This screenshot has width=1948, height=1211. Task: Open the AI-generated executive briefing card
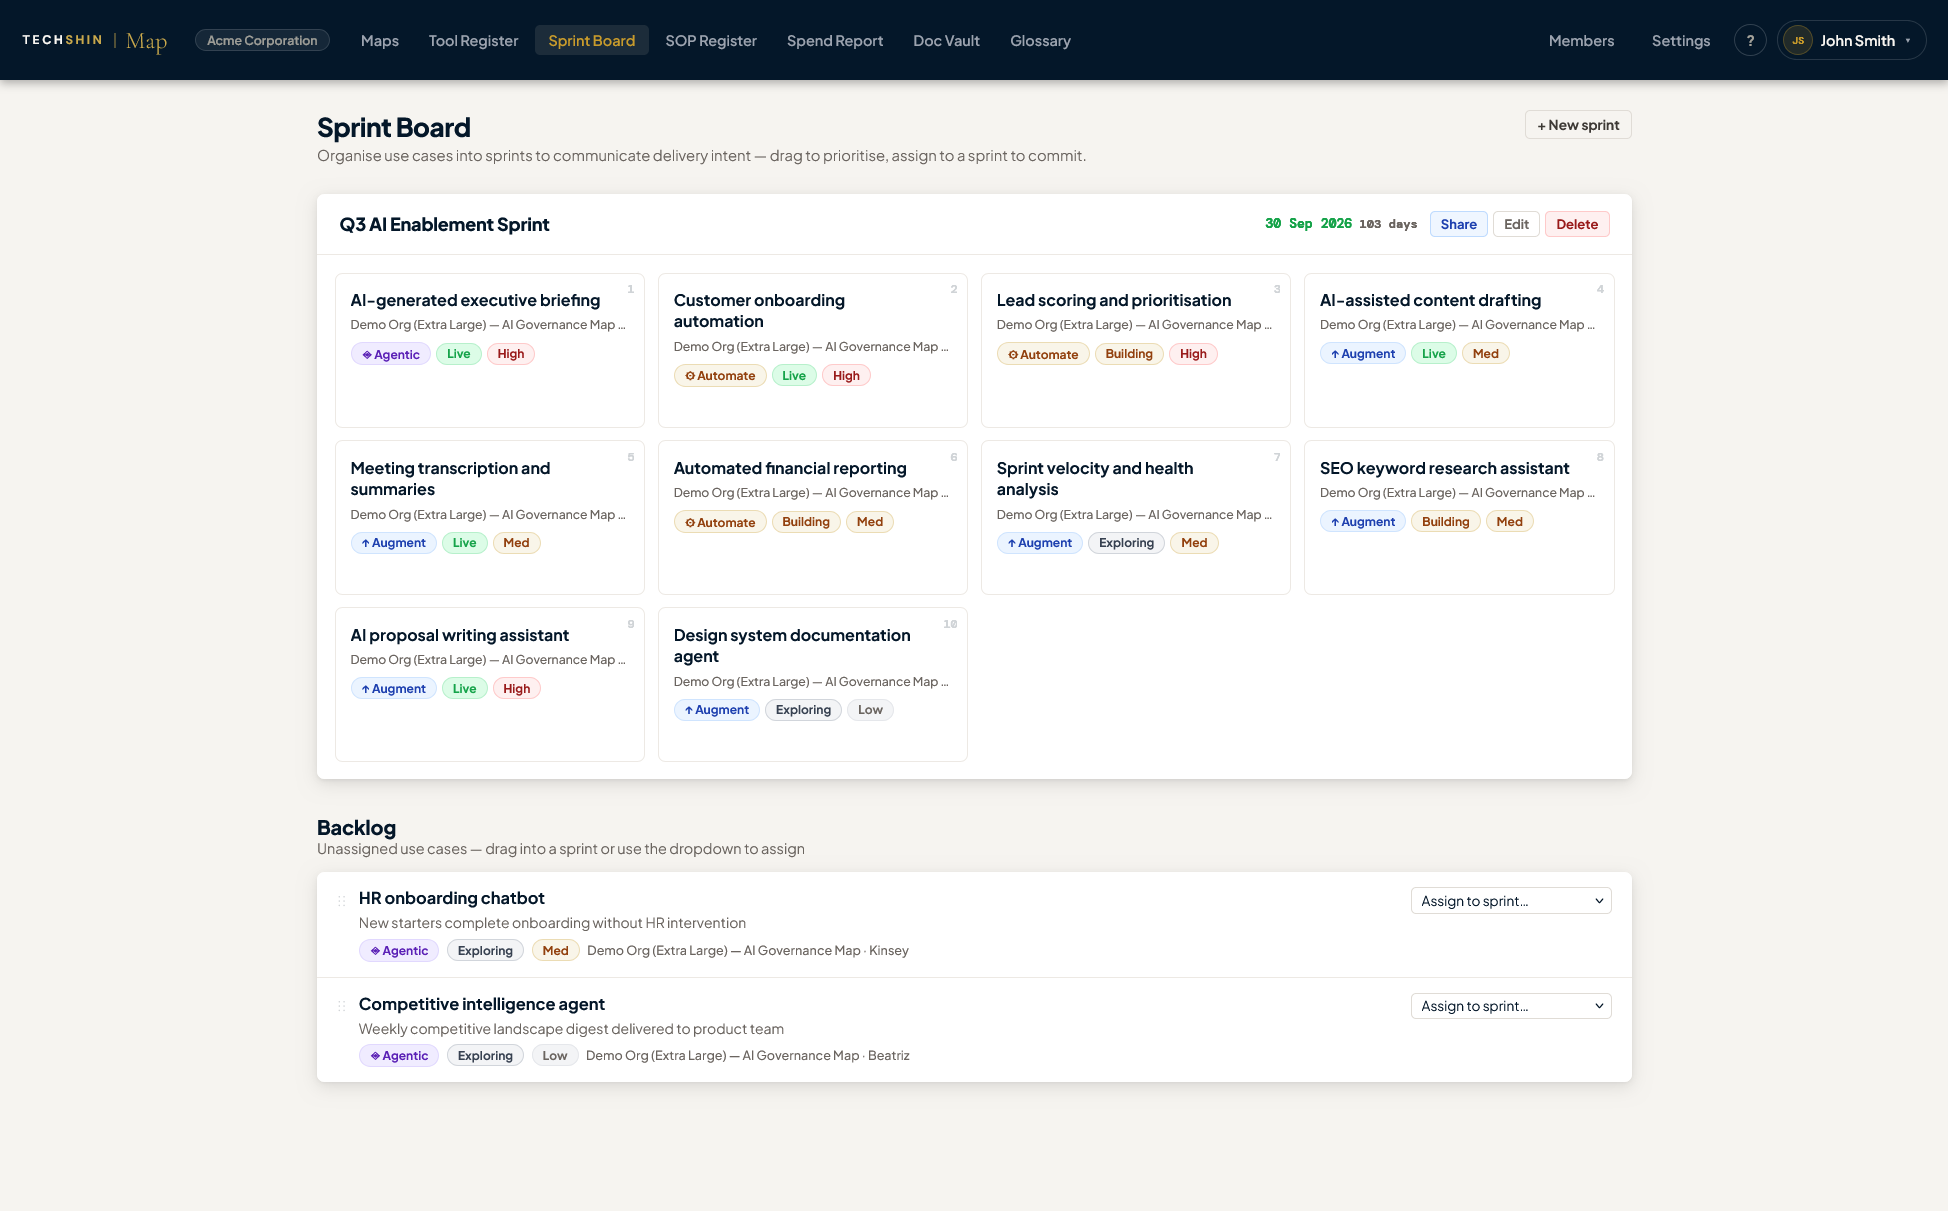[x=490, y=351]
